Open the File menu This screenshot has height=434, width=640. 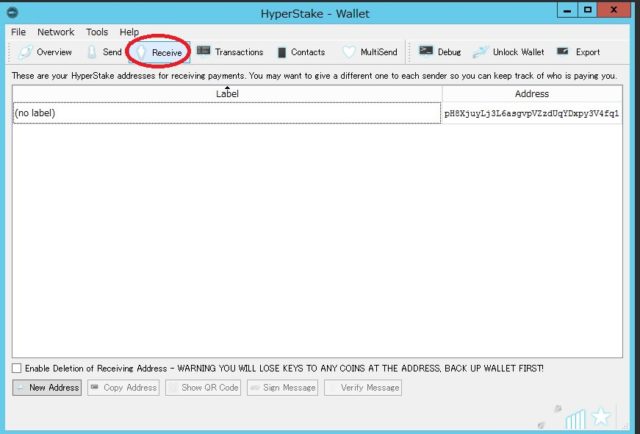pyautogui.click(x=18, y=32)
